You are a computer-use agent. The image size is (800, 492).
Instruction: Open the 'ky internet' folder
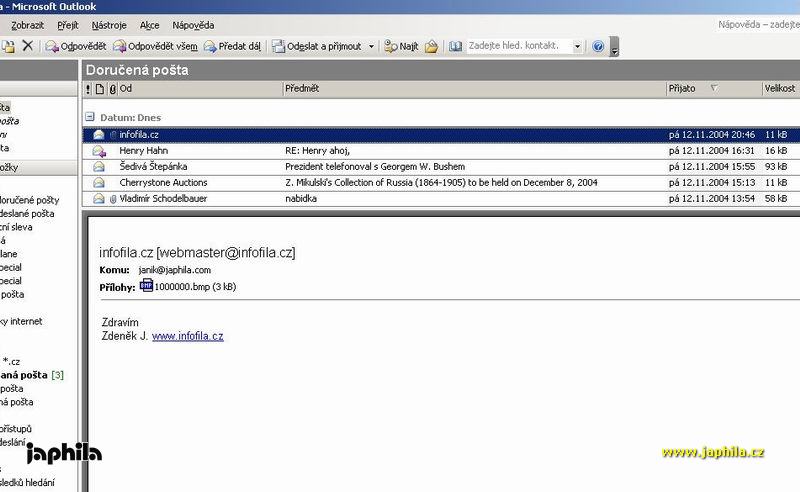coord(21,321)
